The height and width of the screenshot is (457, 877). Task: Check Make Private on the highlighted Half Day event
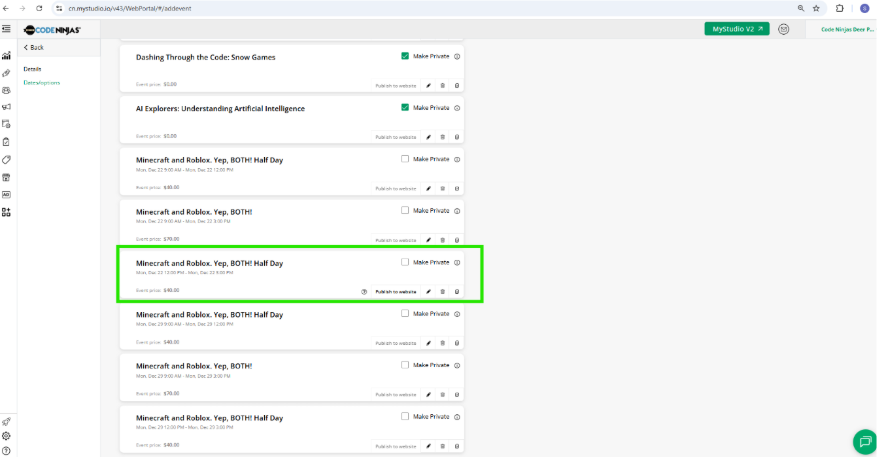(405, 262)
